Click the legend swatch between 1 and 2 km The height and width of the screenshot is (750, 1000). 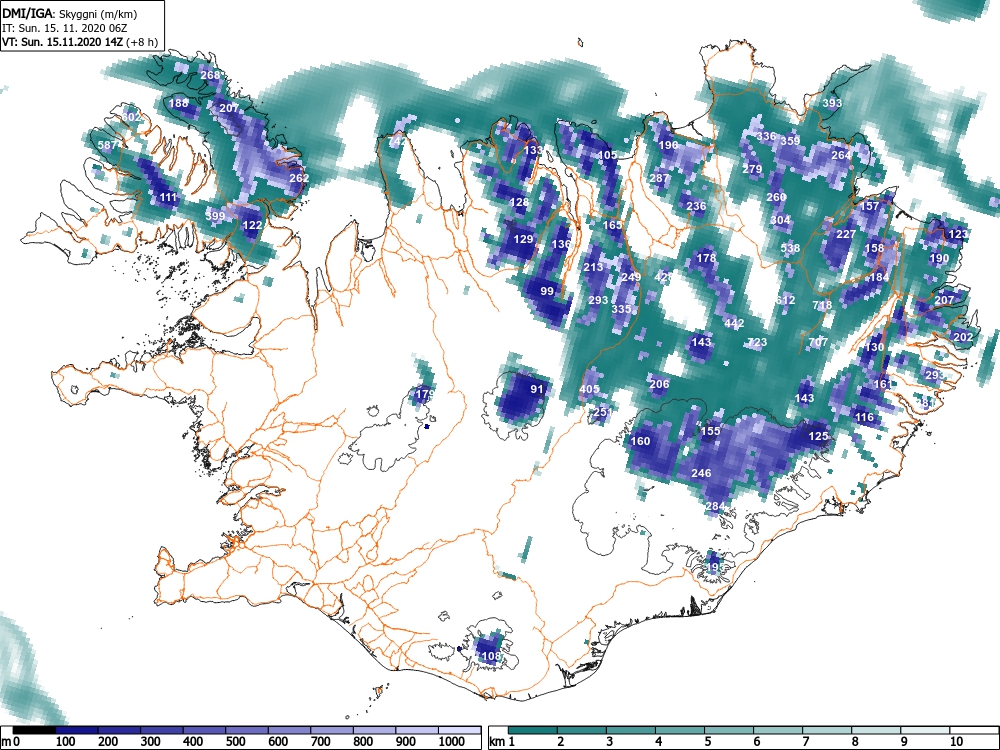[533, 730]
